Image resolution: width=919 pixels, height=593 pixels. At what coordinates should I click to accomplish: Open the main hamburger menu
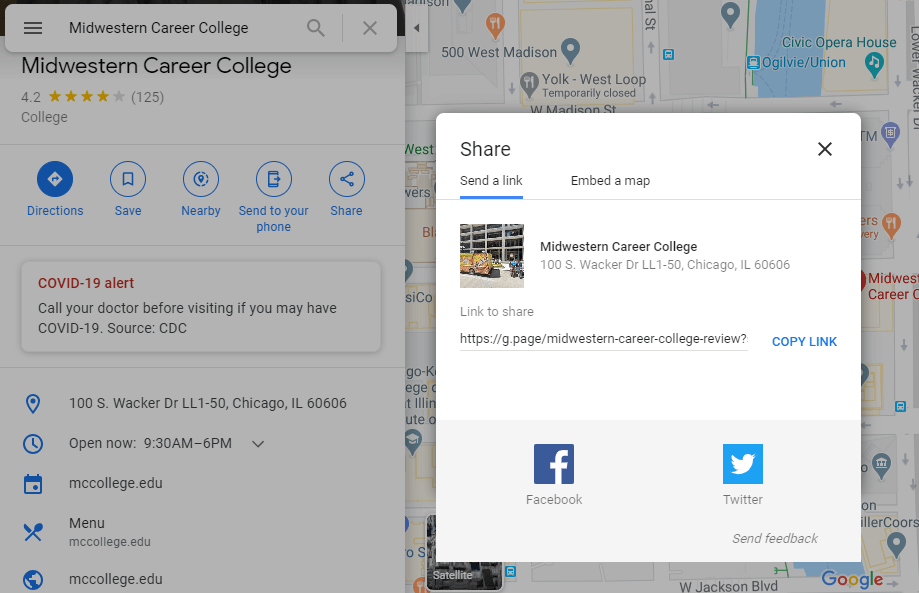coord(33,28)
